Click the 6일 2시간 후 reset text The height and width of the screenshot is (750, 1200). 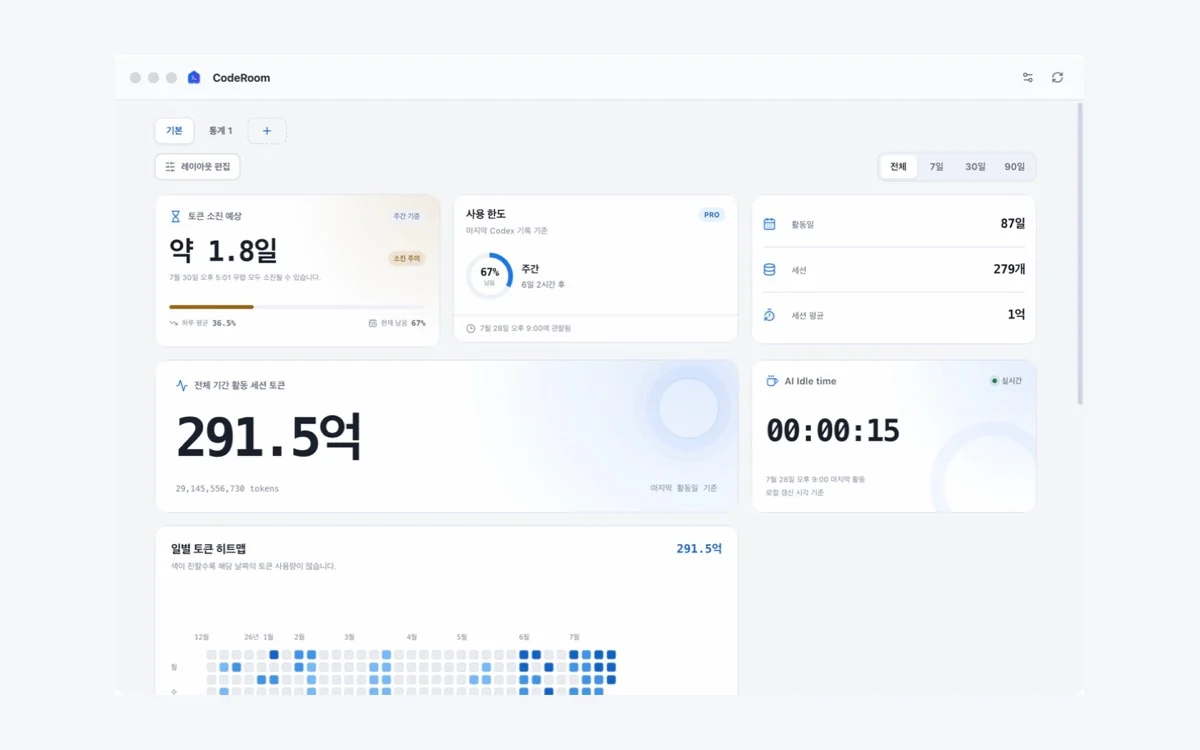(543, 285)
